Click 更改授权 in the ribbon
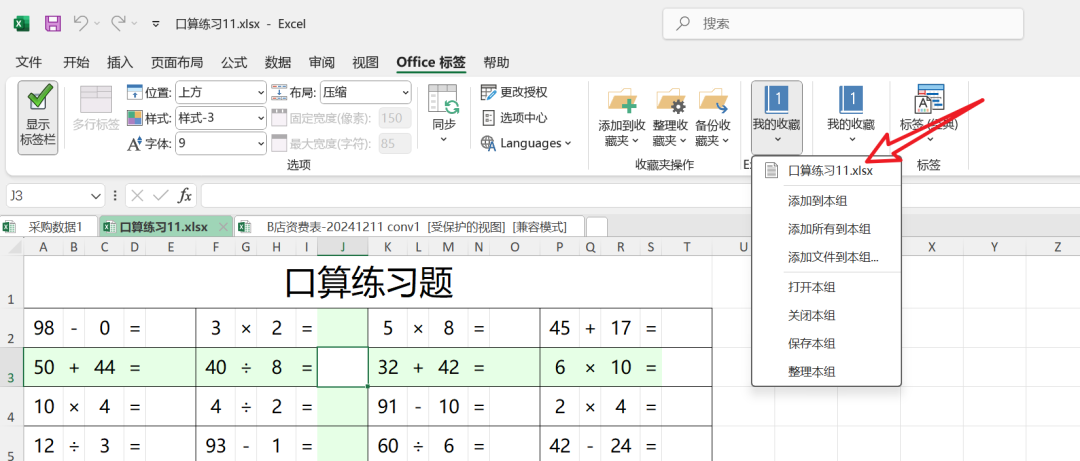Viewport: 1080px width, 461px height. tap(514, 92)
